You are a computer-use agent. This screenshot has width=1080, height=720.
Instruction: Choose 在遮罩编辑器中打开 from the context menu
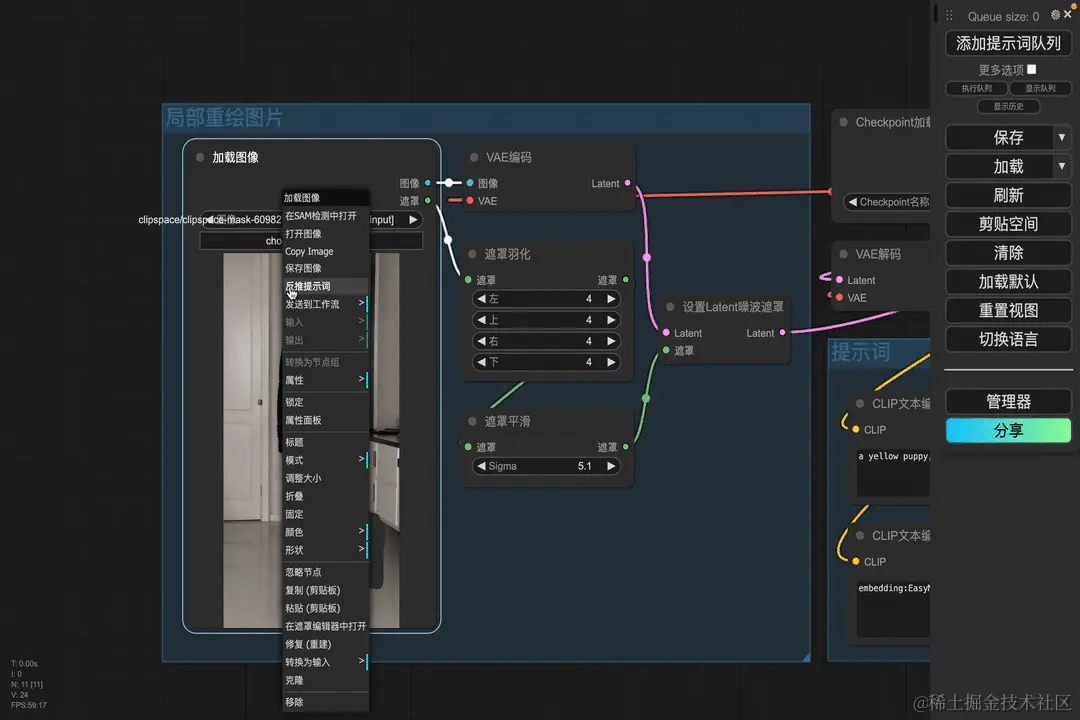point(325,626)
